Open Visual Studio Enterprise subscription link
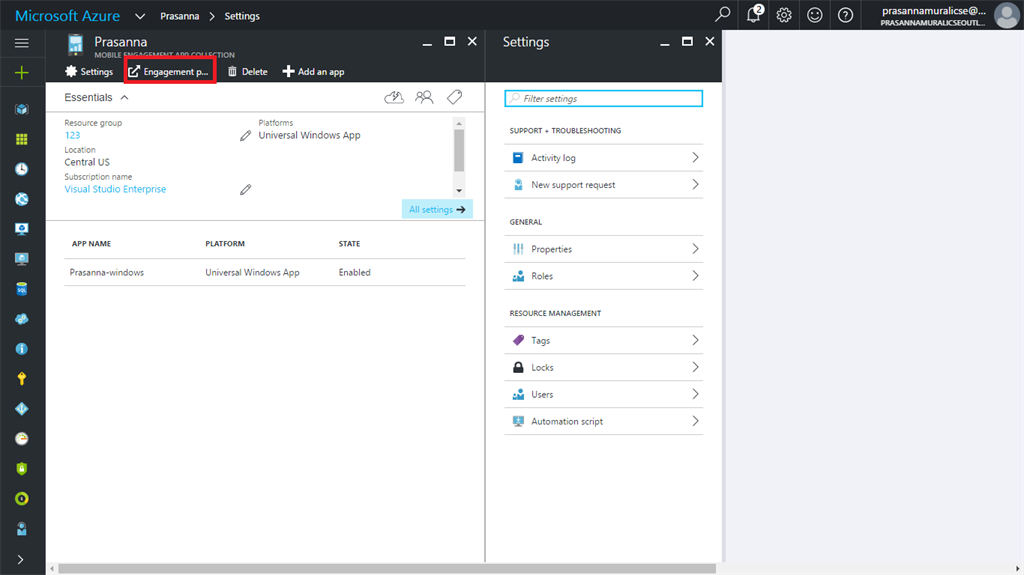Image resolution: width=1024 pixels, height=575 pixels. pyautogui.click(x=115, y=189)
